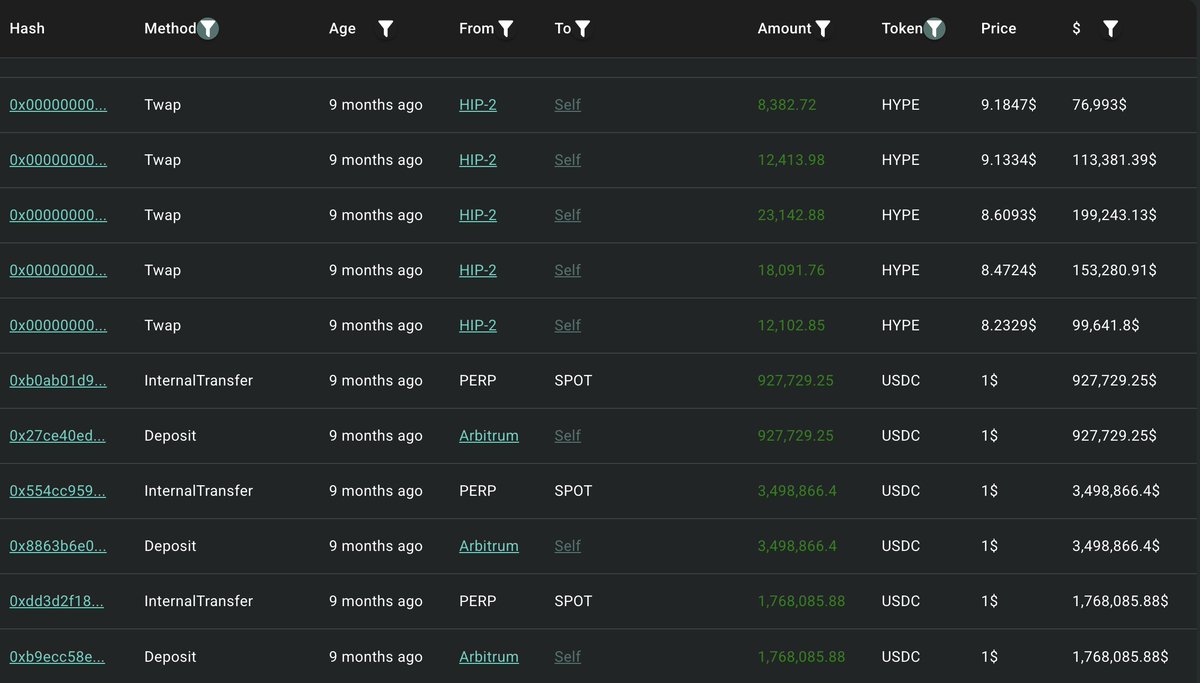The image size is (1200, 683).
Task: Open the Token column filter icon
Action: [934, 29]
